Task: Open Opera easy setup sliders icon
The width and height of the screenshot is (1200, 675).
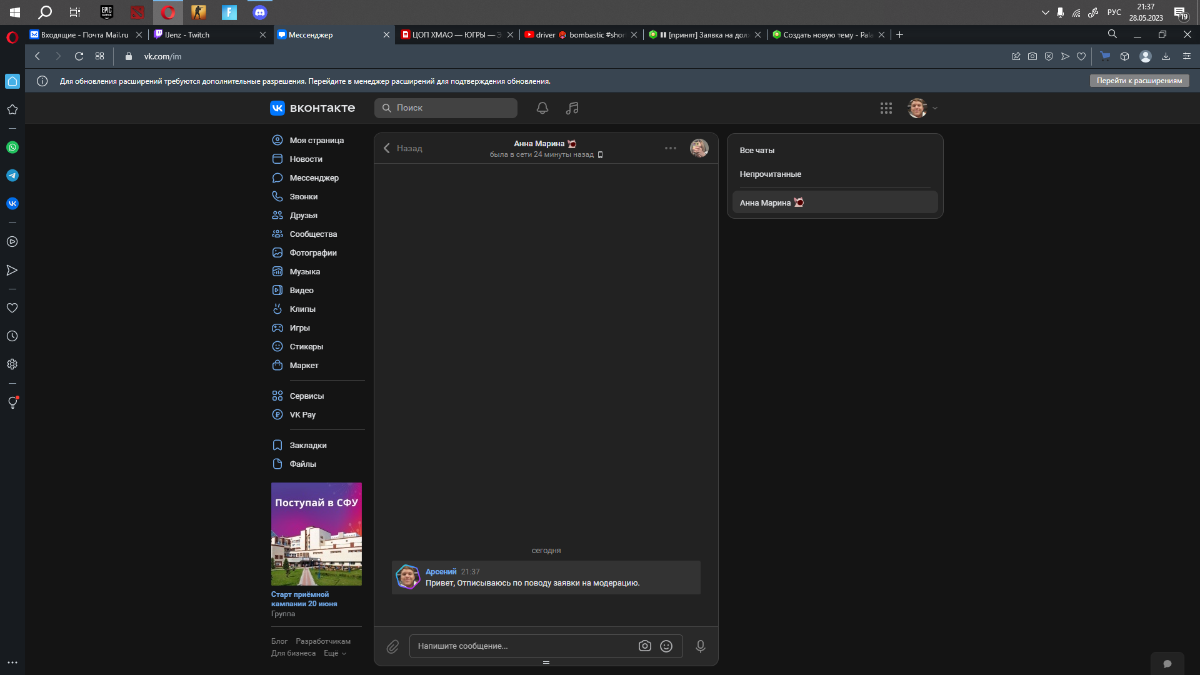Action: click(1185, 56)
